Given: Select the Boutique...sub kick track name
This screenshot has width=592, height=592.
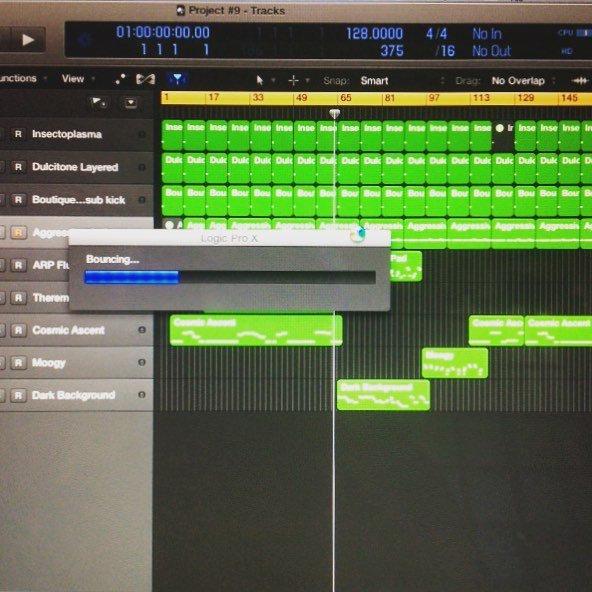Looking at the screenshot, I should point(79,200).
